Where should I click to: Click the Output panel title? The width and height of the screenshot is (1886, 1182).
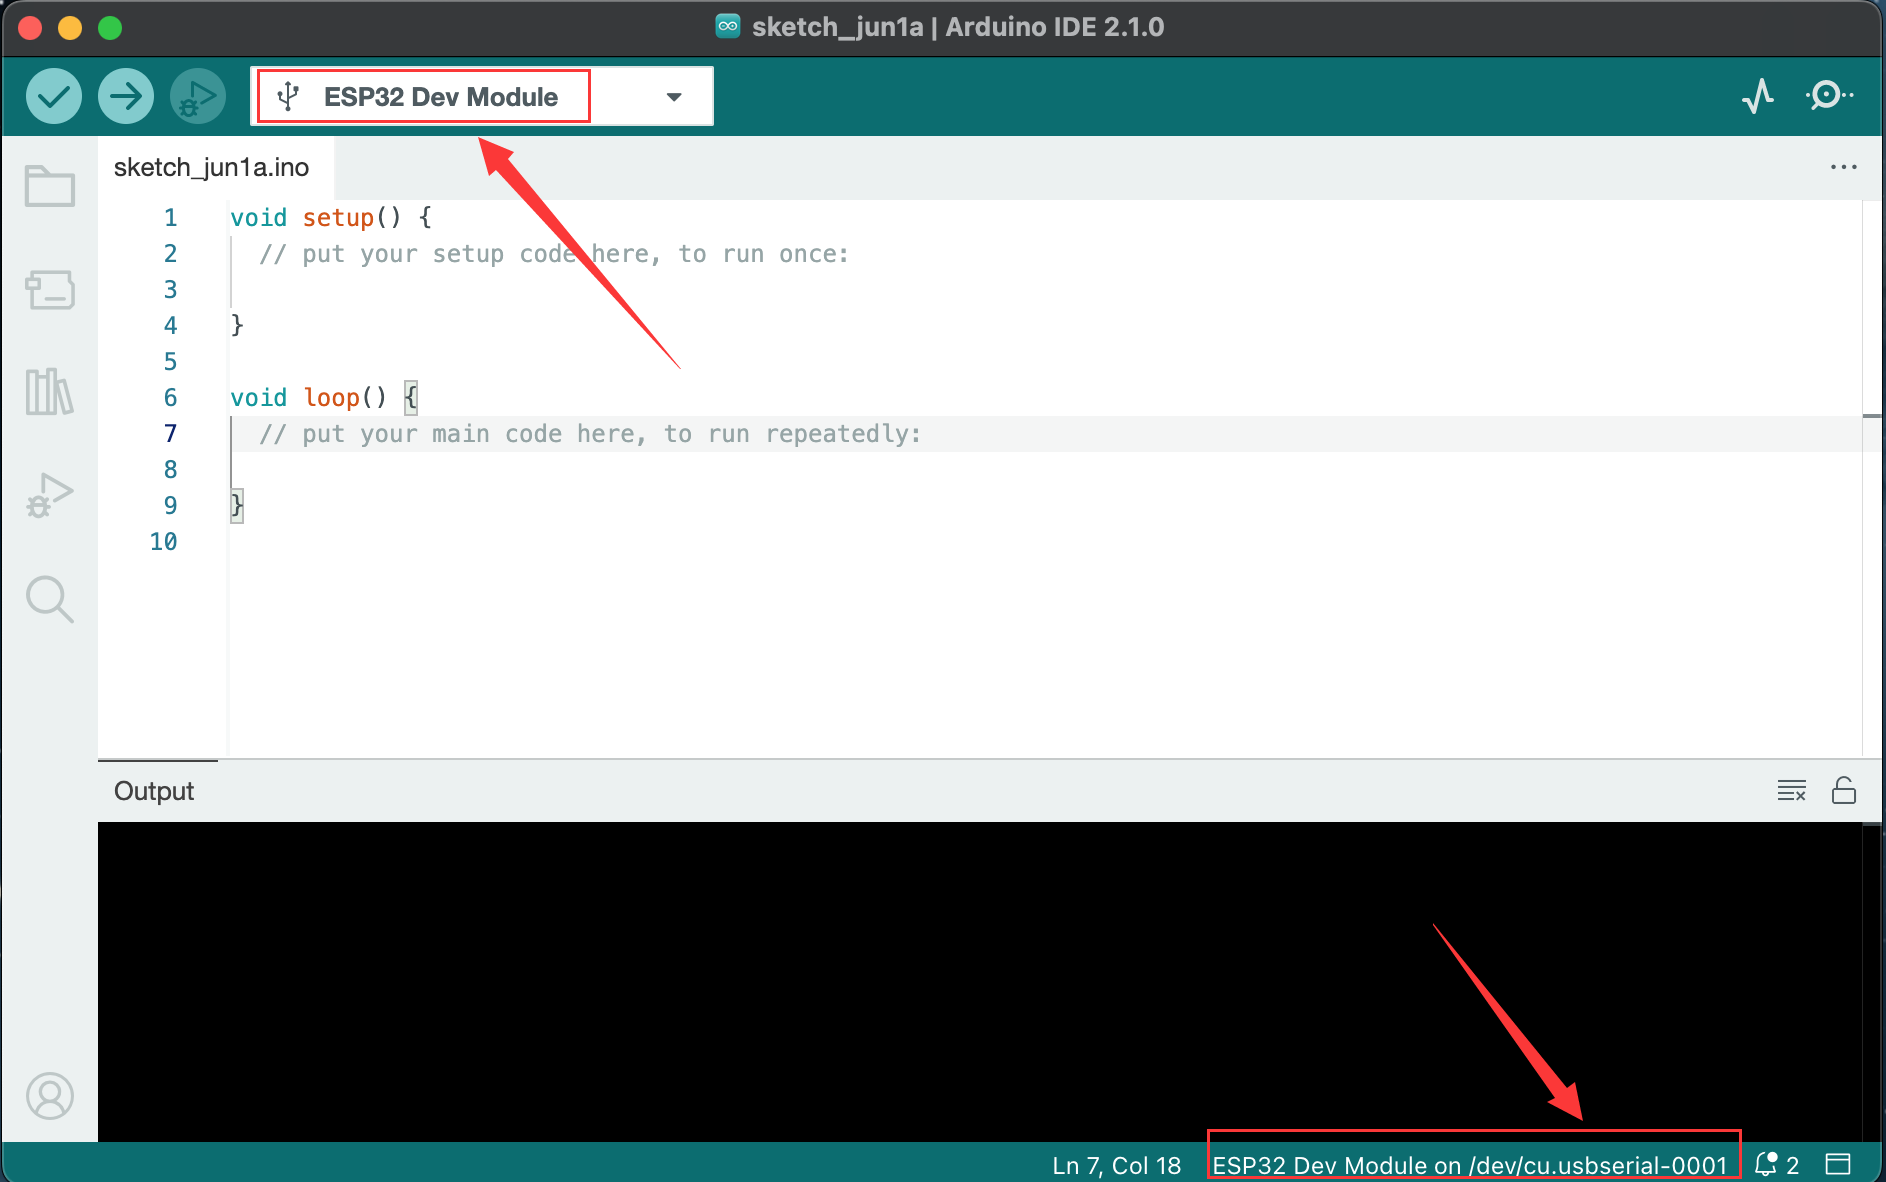(154, 791)
